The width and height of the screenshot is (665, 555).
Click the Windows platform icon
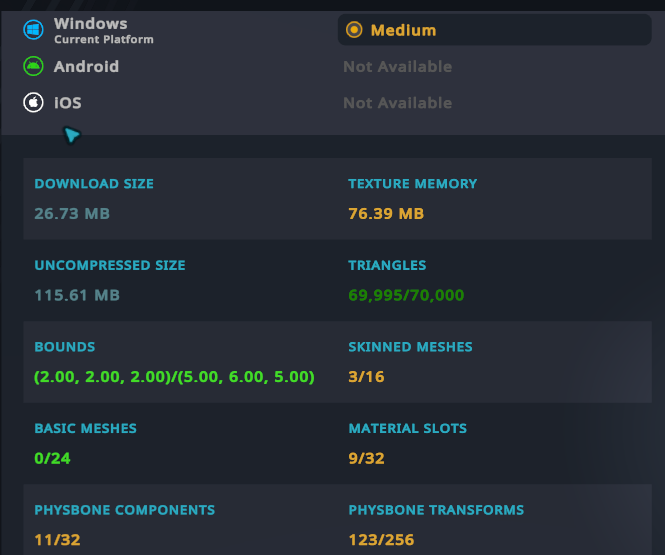[33, 30]
